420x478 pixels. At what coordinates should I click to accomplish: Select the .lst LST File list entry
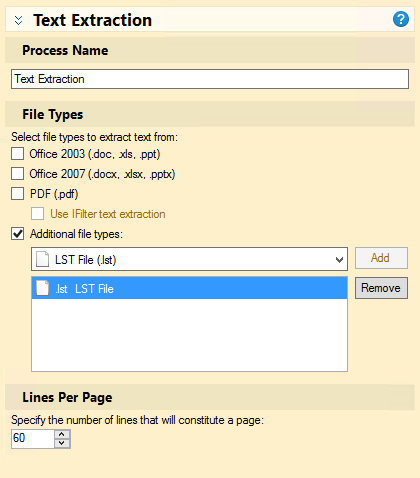pos(189,288)
